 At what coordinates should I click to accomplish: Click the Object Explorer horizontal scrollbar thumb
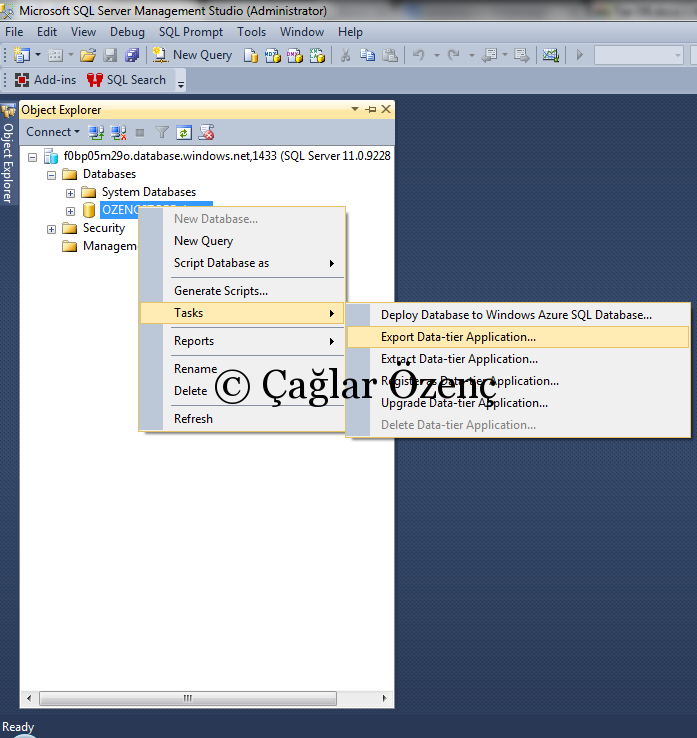(x=188, y=698)
